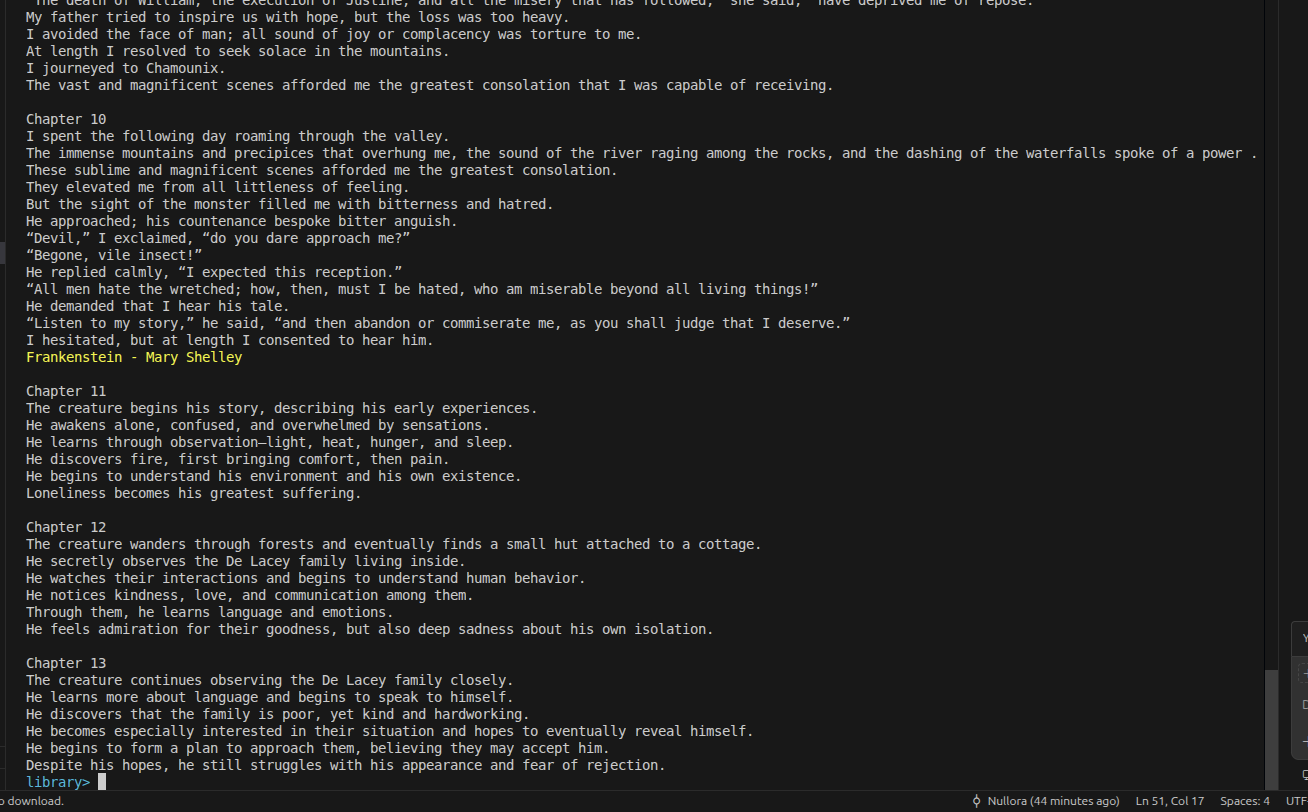Viewport: 1308px width, 812px height.
Task: Click the "Through them, he learns language" line
Action: [210, 612]
